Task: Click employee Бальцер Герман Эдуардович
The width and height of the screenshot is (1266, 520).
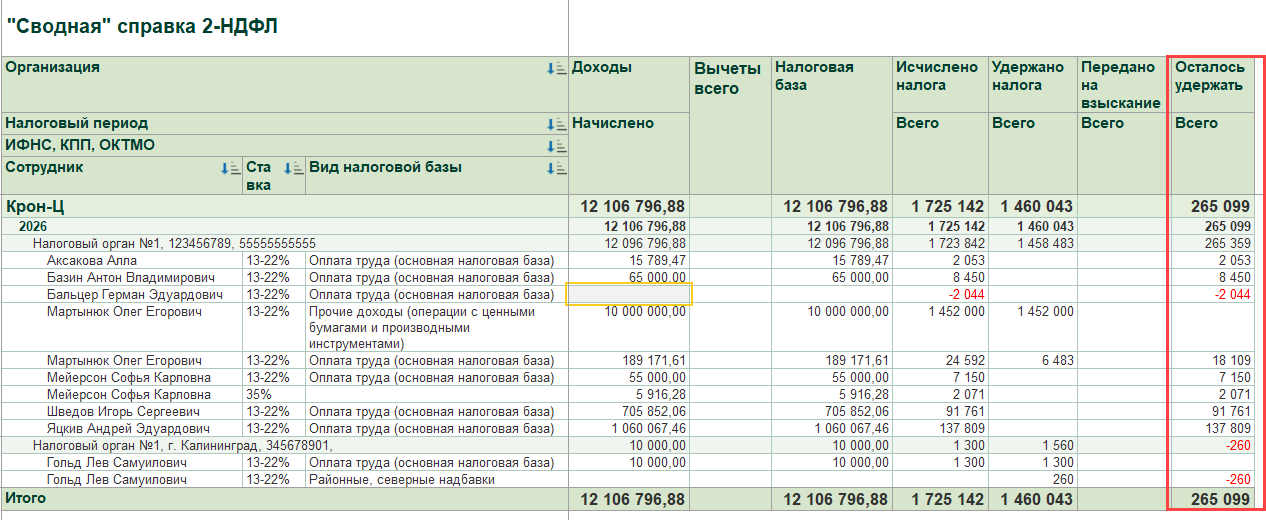Action: pyautogui.click(x=134, y=294)
